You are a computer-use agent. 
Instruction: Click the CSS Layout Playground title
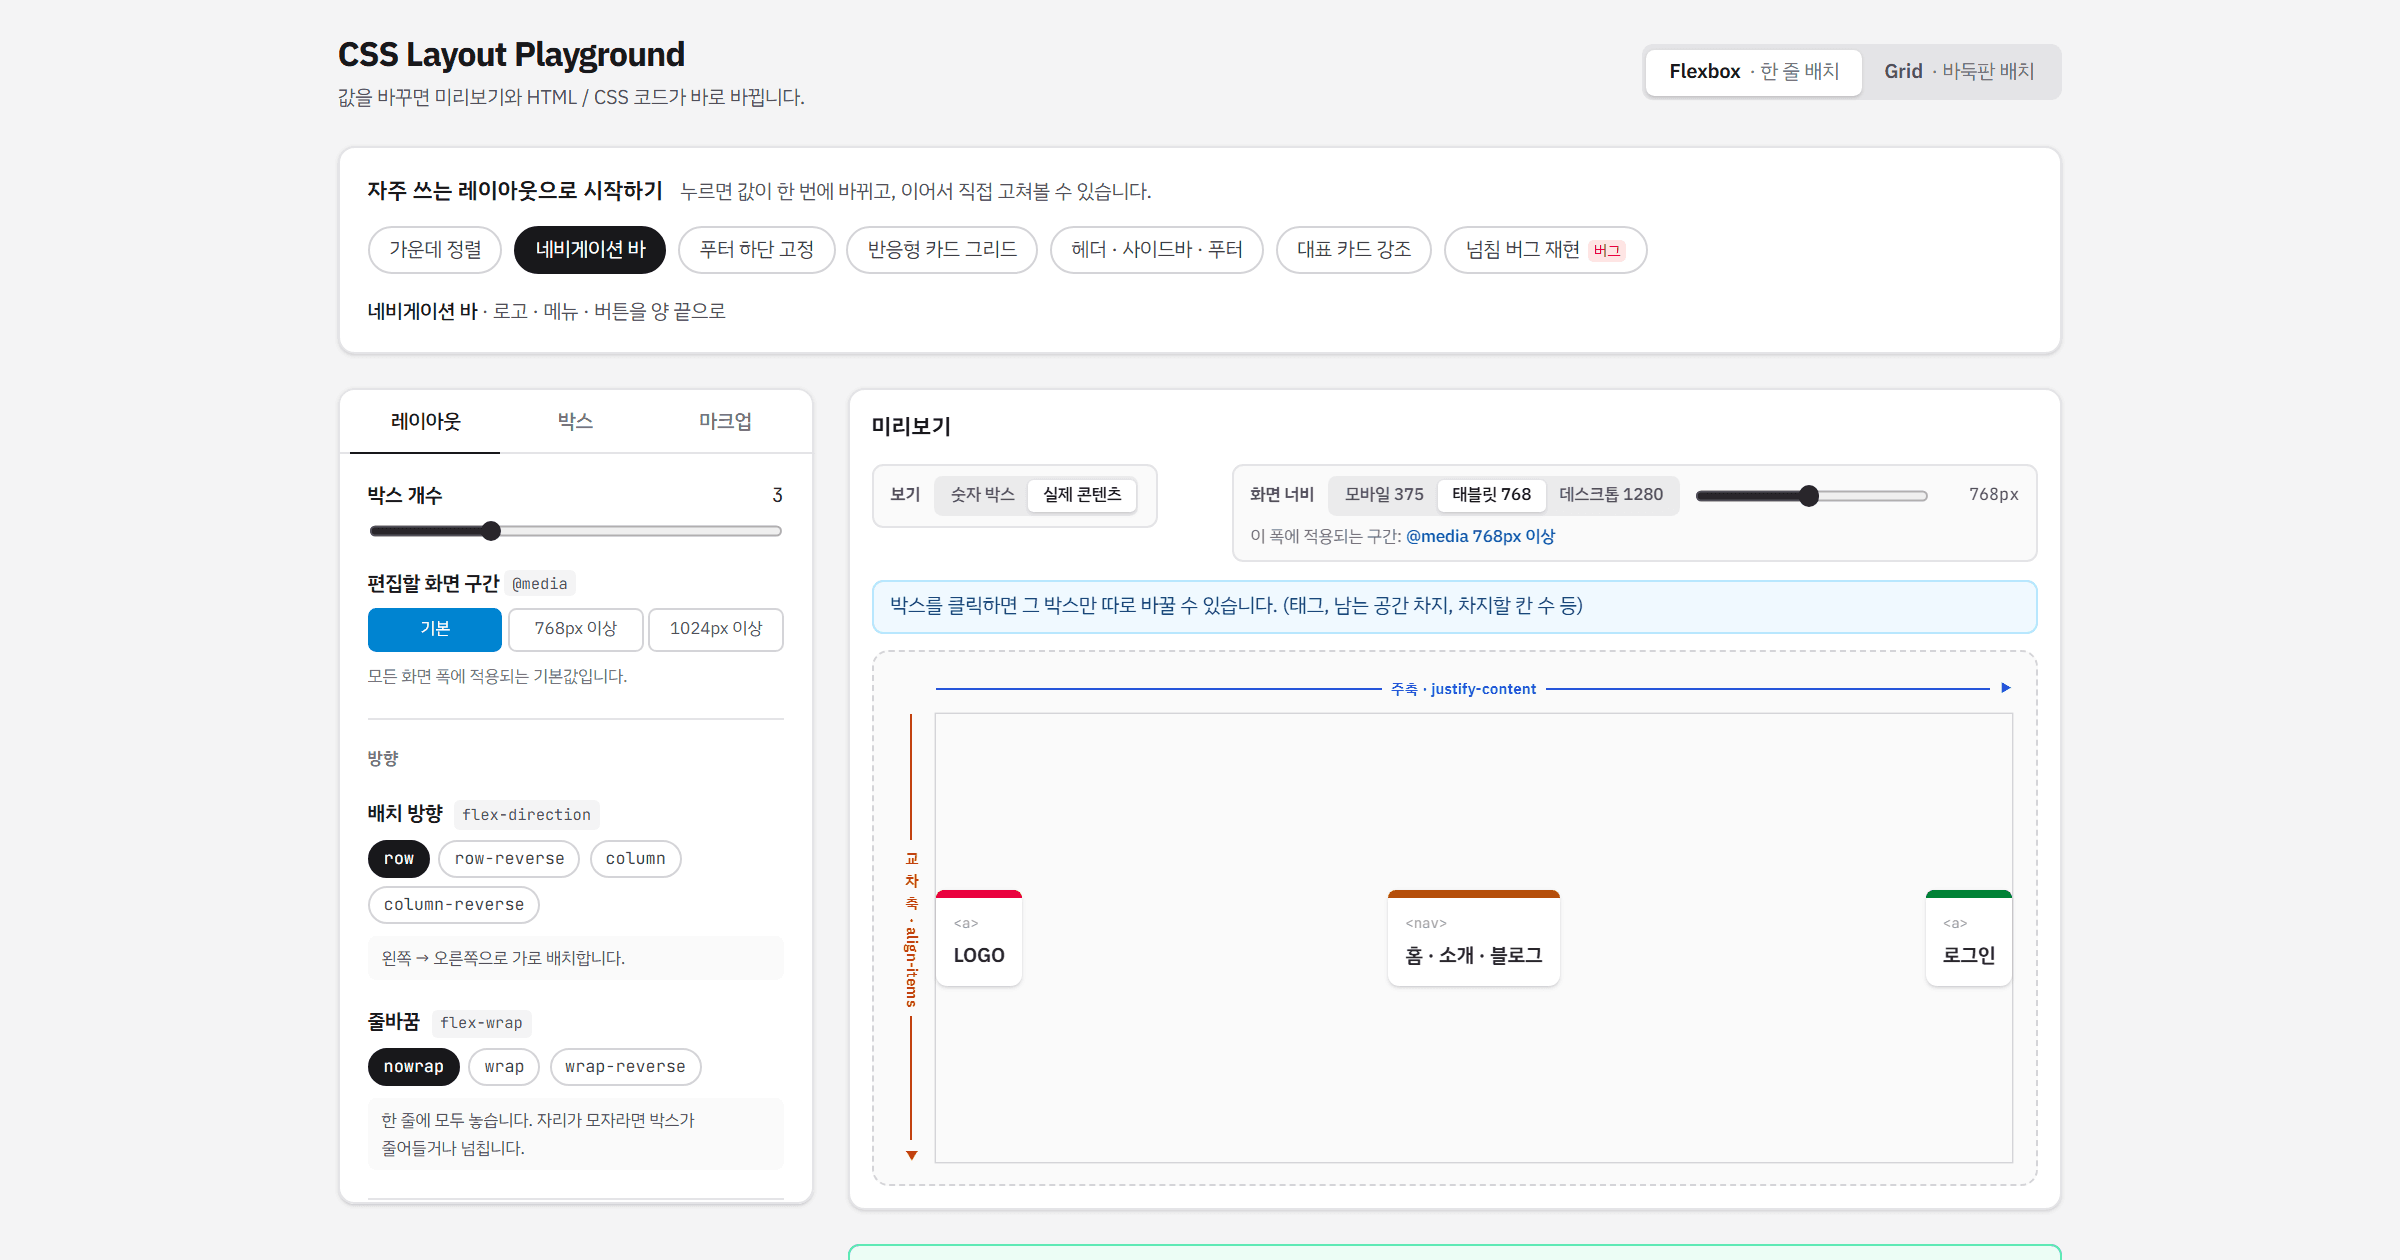click(511, 55)
